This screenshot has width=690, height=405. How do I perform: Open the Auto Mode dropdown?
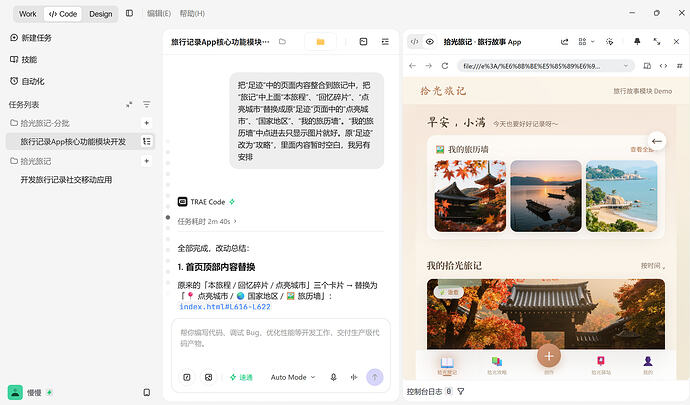tap(293, 377)
